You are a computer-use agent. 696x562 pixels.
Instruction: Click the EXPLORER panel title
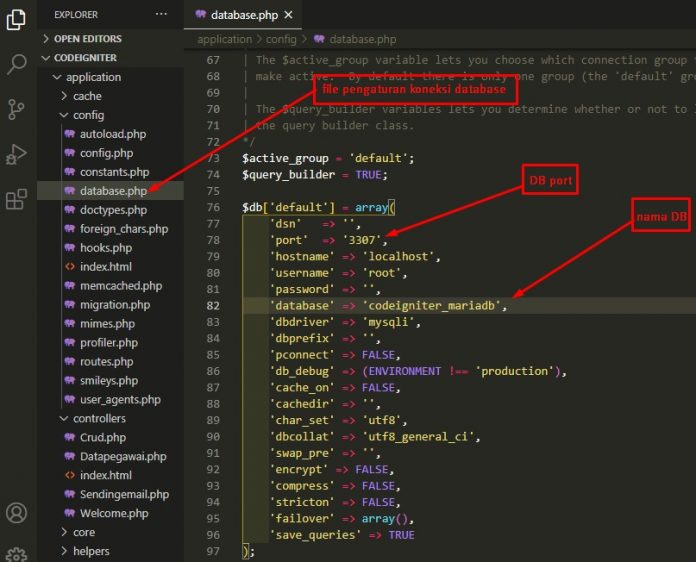[x=76, y=15]
